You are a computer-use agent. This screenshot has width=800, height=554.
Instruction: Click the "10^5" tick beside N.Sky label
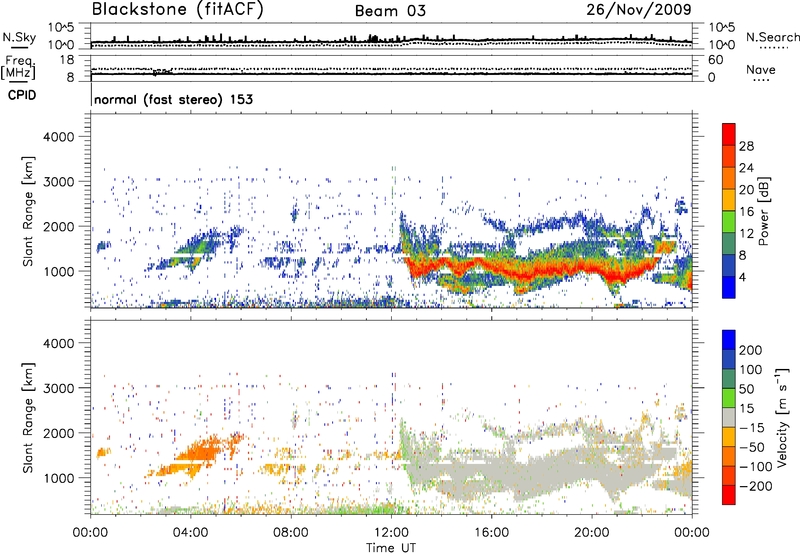(62, 27)
